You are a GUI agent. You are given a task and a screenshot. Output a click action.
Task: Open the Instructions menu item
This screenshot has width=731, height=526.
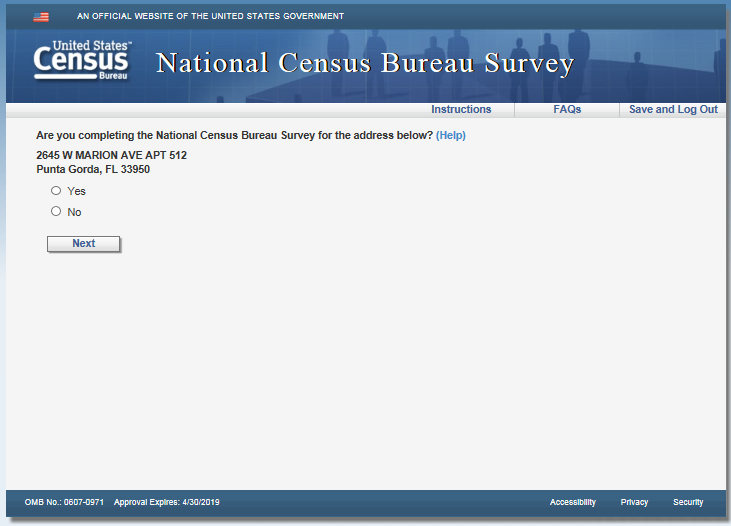[461, 109]
